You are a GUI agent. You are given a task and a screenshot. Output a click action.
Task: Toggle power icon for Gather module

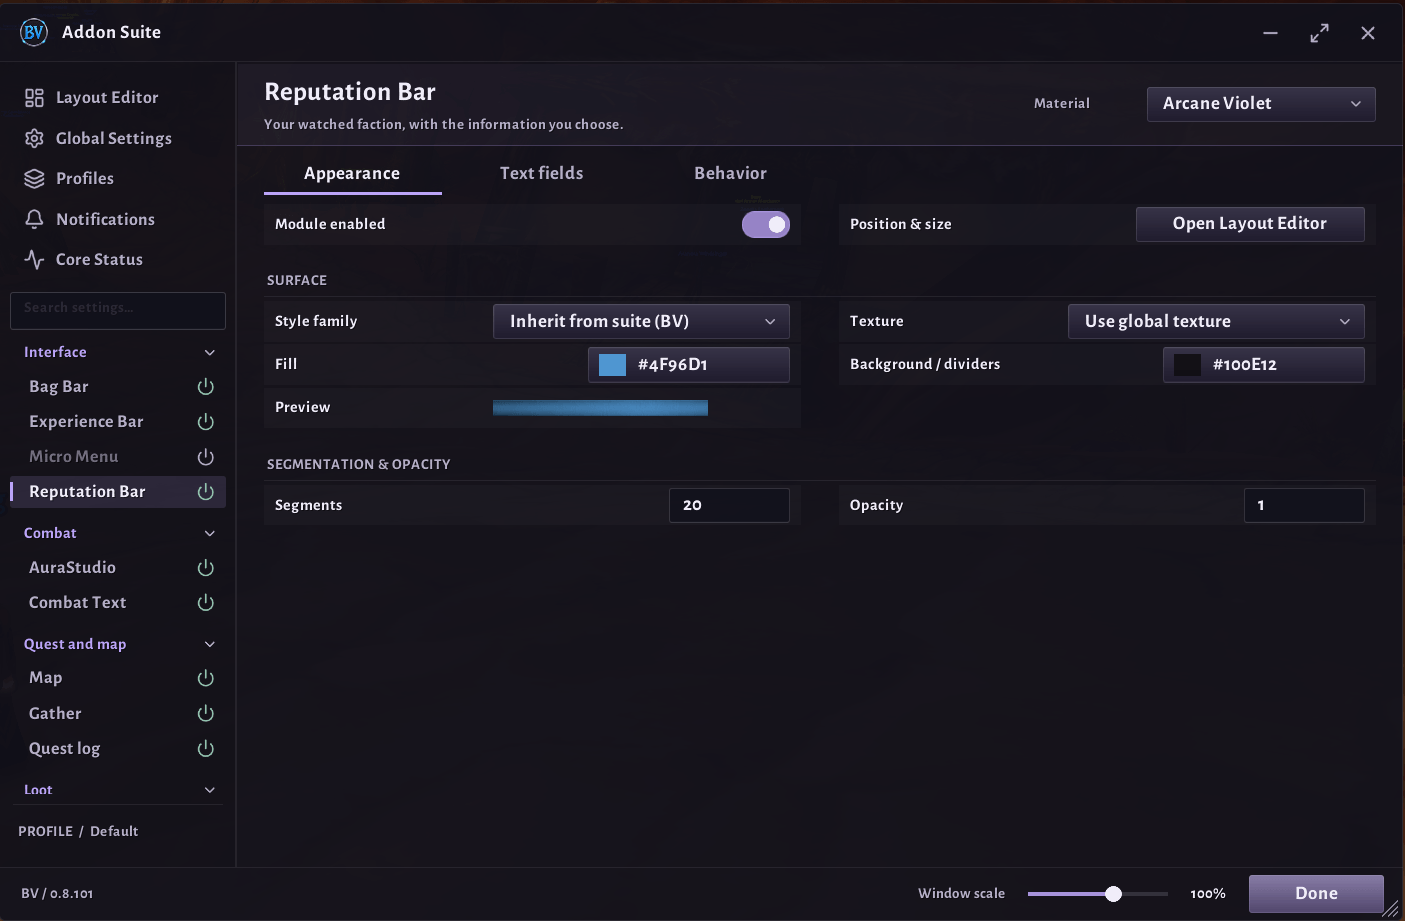click(206, 714)
